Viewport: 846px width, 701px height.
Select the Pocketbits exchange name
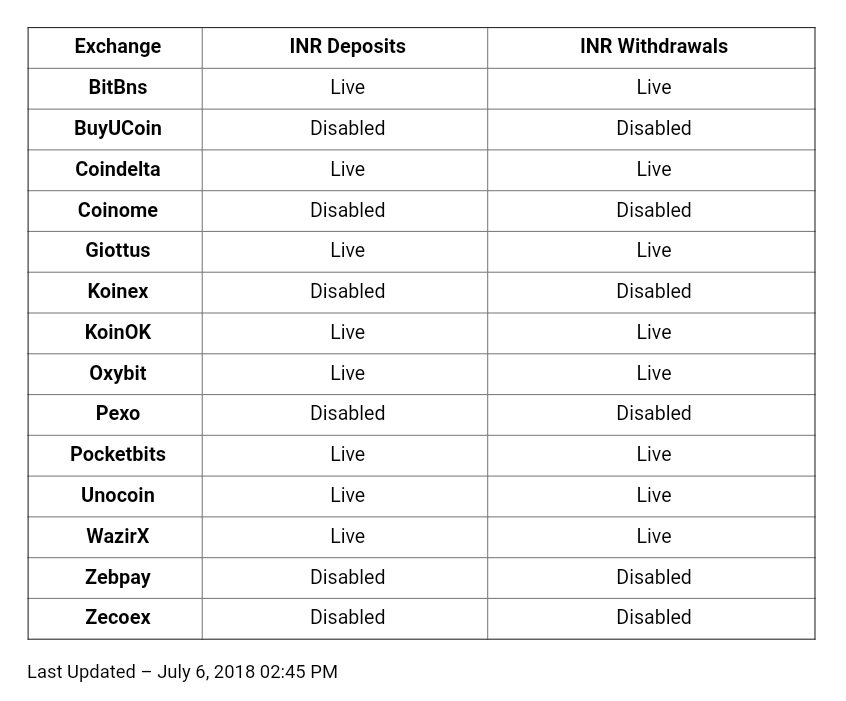coord(118,454)
